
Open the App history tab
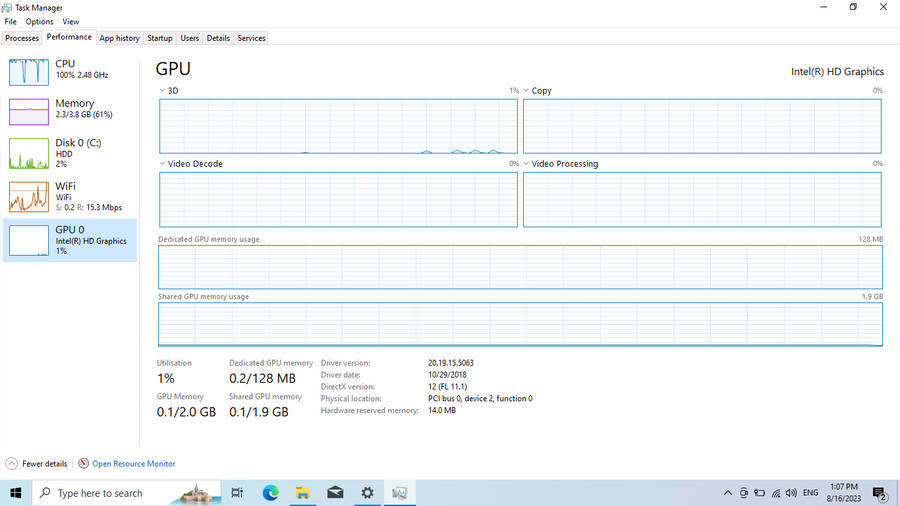tap(119, 38)
